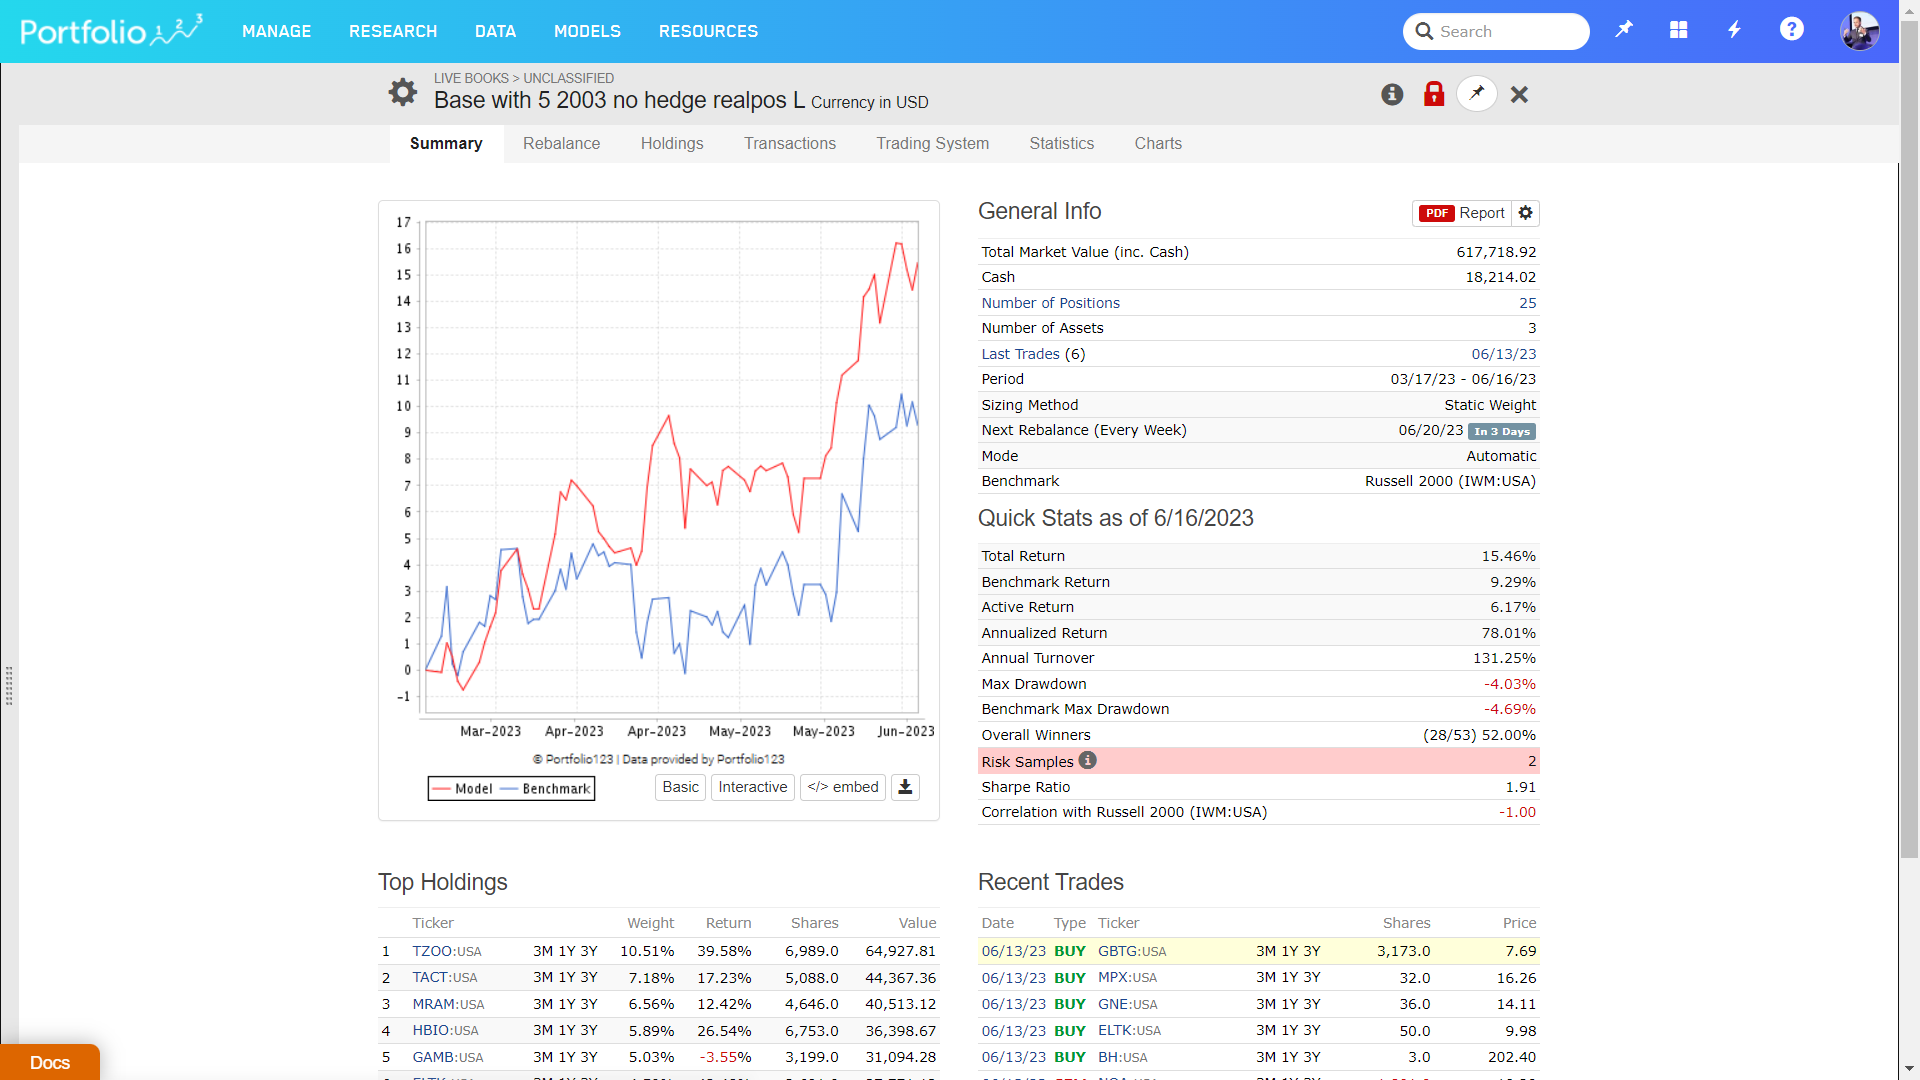Switch the chart to Interactive mode
Viewport: 1920px width, 1080px height.
click(x=752, y=787)
